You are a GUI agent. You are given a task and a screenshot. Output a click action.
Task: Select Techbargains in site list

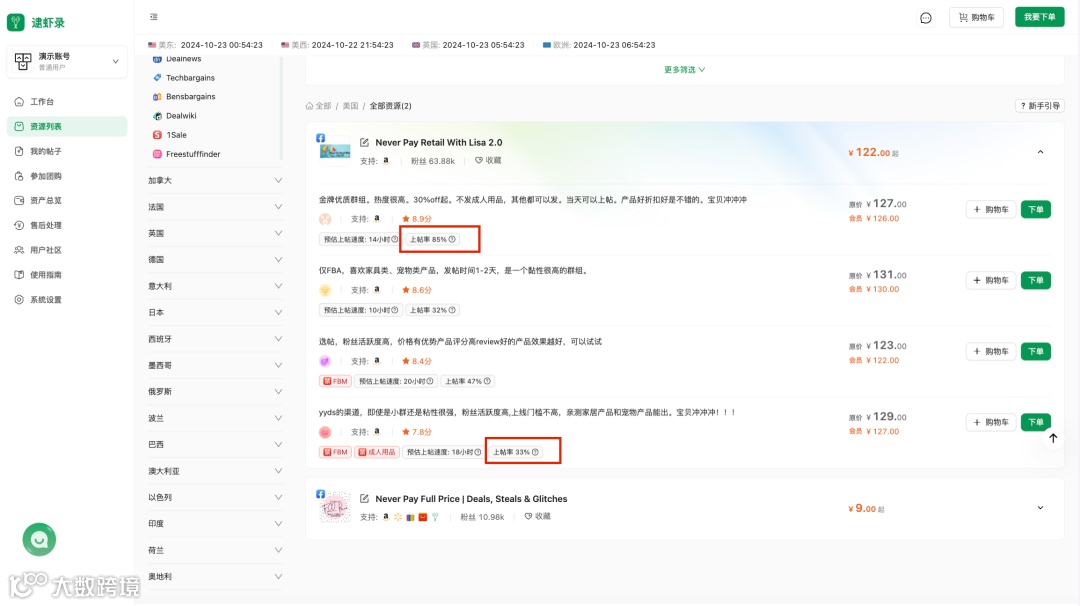[x=190, y=78]
